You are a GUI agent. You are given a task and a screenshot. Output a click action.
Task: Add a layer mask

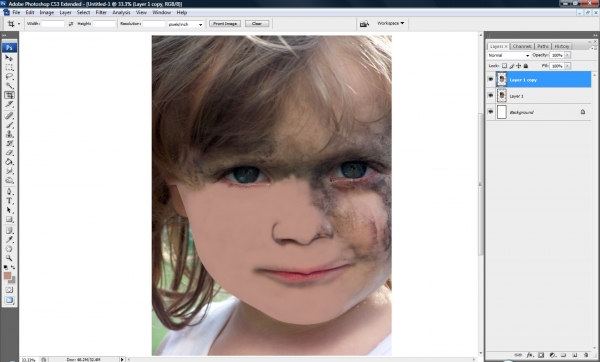point(541,355)
